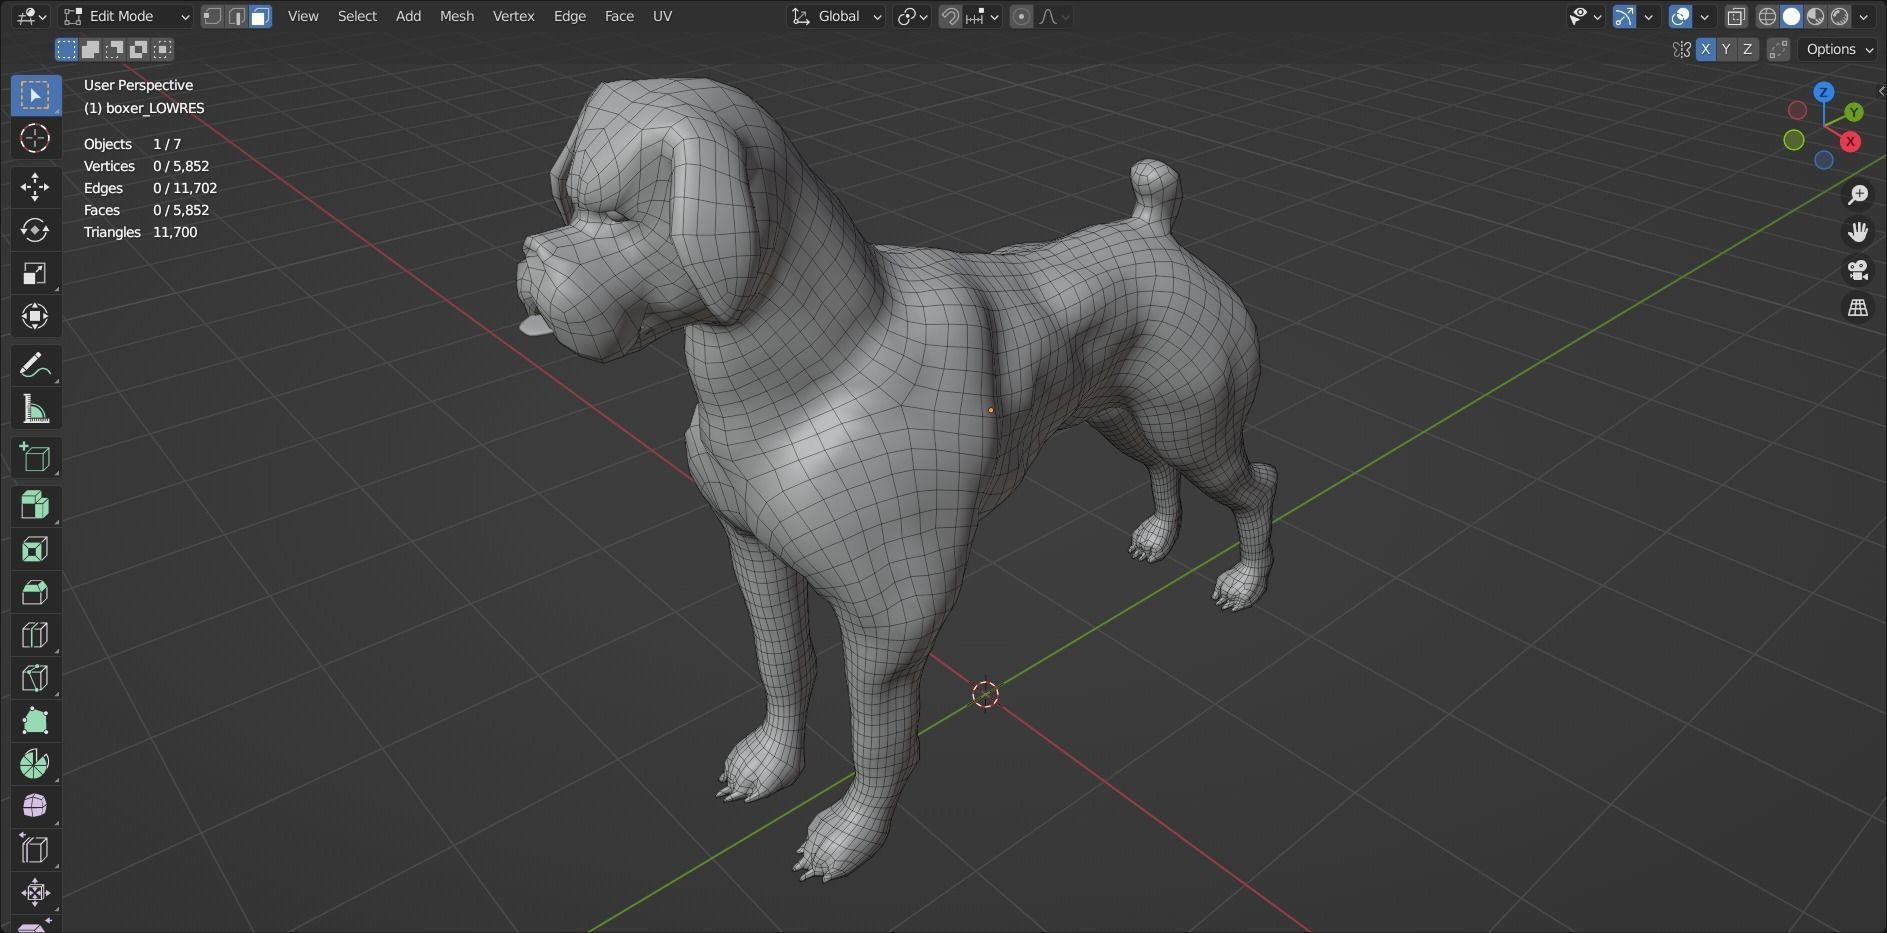Open proportional editing falloff dropdown
The height and width of the screenshot is (933, 1887).
pyautogui.click(x=1054, y=16)
